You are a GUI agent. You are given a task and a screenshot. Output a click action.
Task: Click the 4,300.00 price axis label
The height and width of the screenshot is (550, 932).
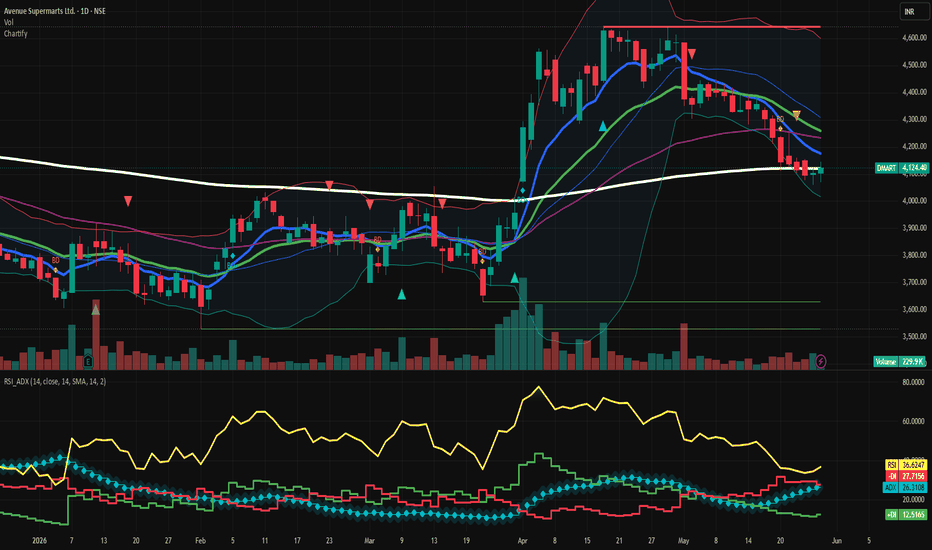(x=914, y=119)
